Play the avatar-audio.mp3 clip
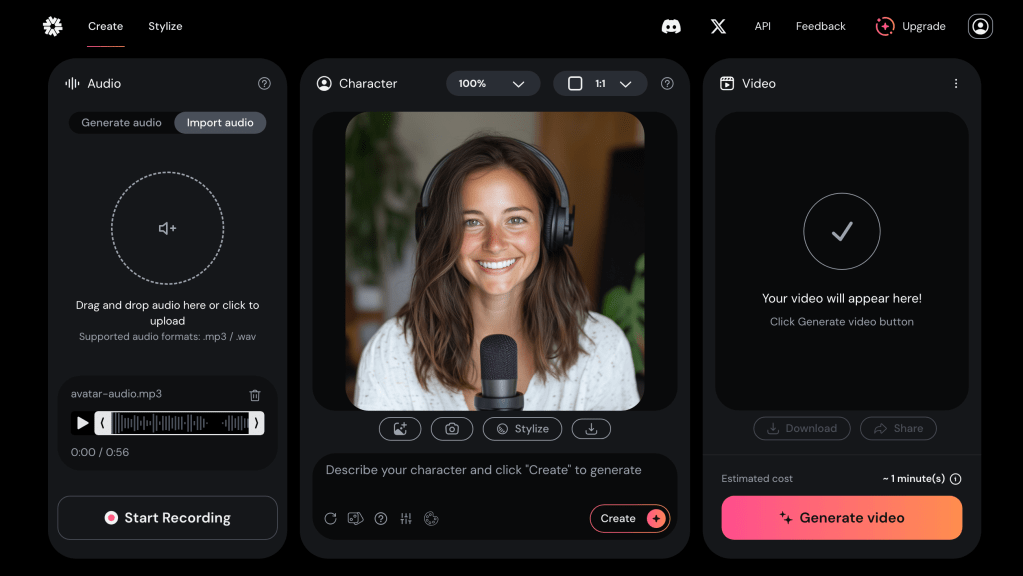1023x576 pixels. coord(82,423)
